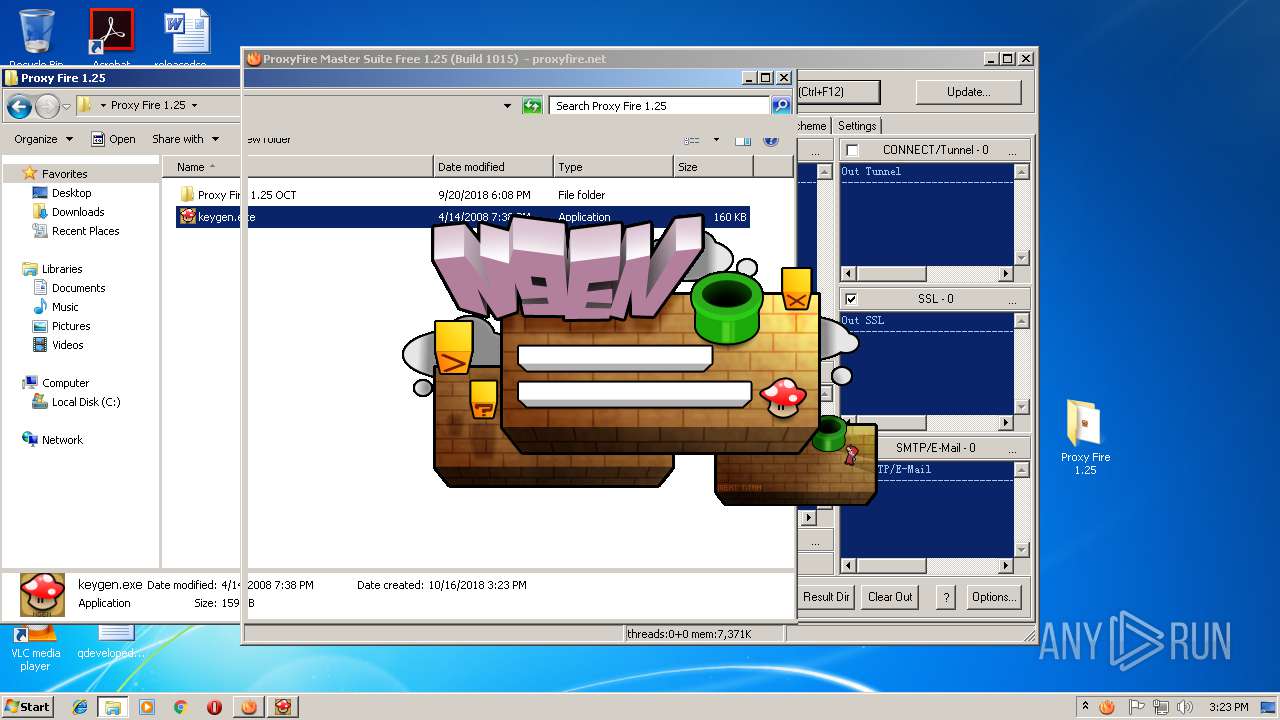Click the small green pipe in keygen
1280x720 pixels.
829,434
